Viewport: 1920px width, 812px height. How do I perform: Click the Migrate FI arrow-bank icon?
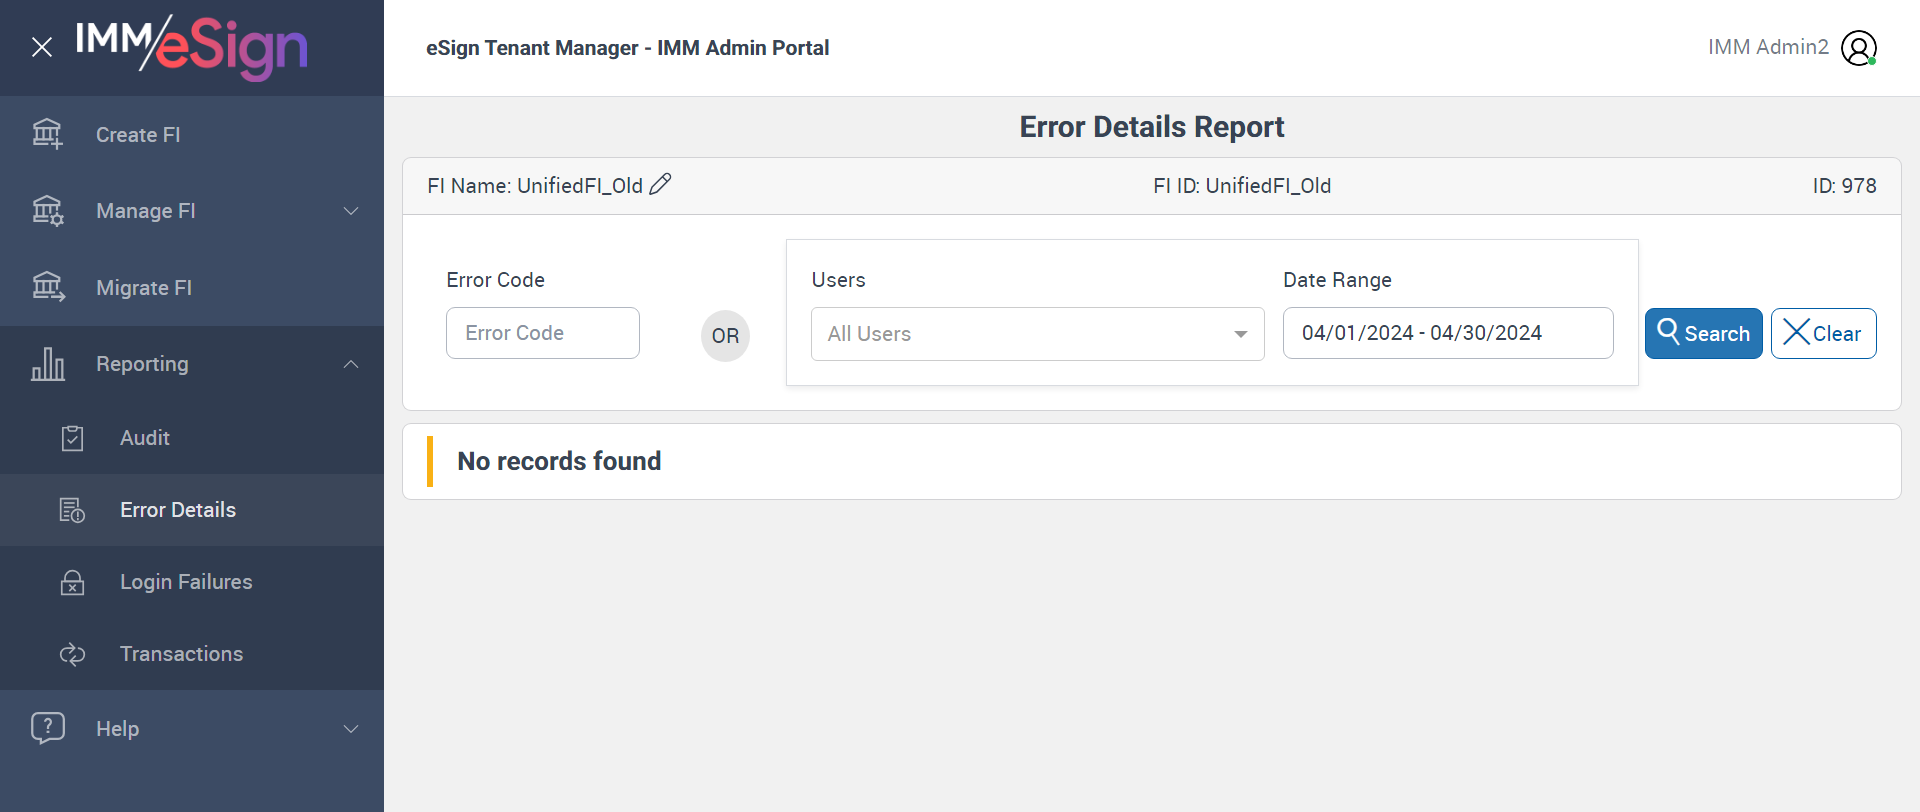tap(47, 287)
